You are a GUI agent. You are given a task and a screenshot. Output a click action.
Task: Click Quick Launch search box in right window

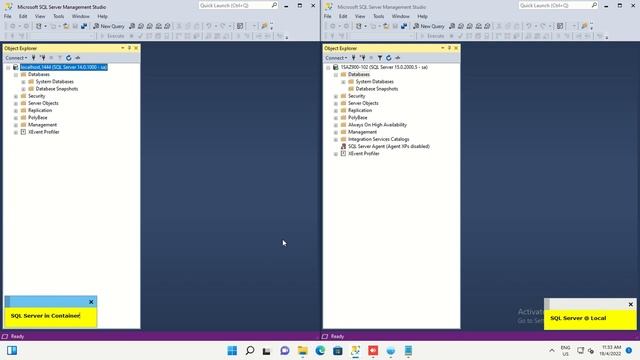[x=558, y=5]
